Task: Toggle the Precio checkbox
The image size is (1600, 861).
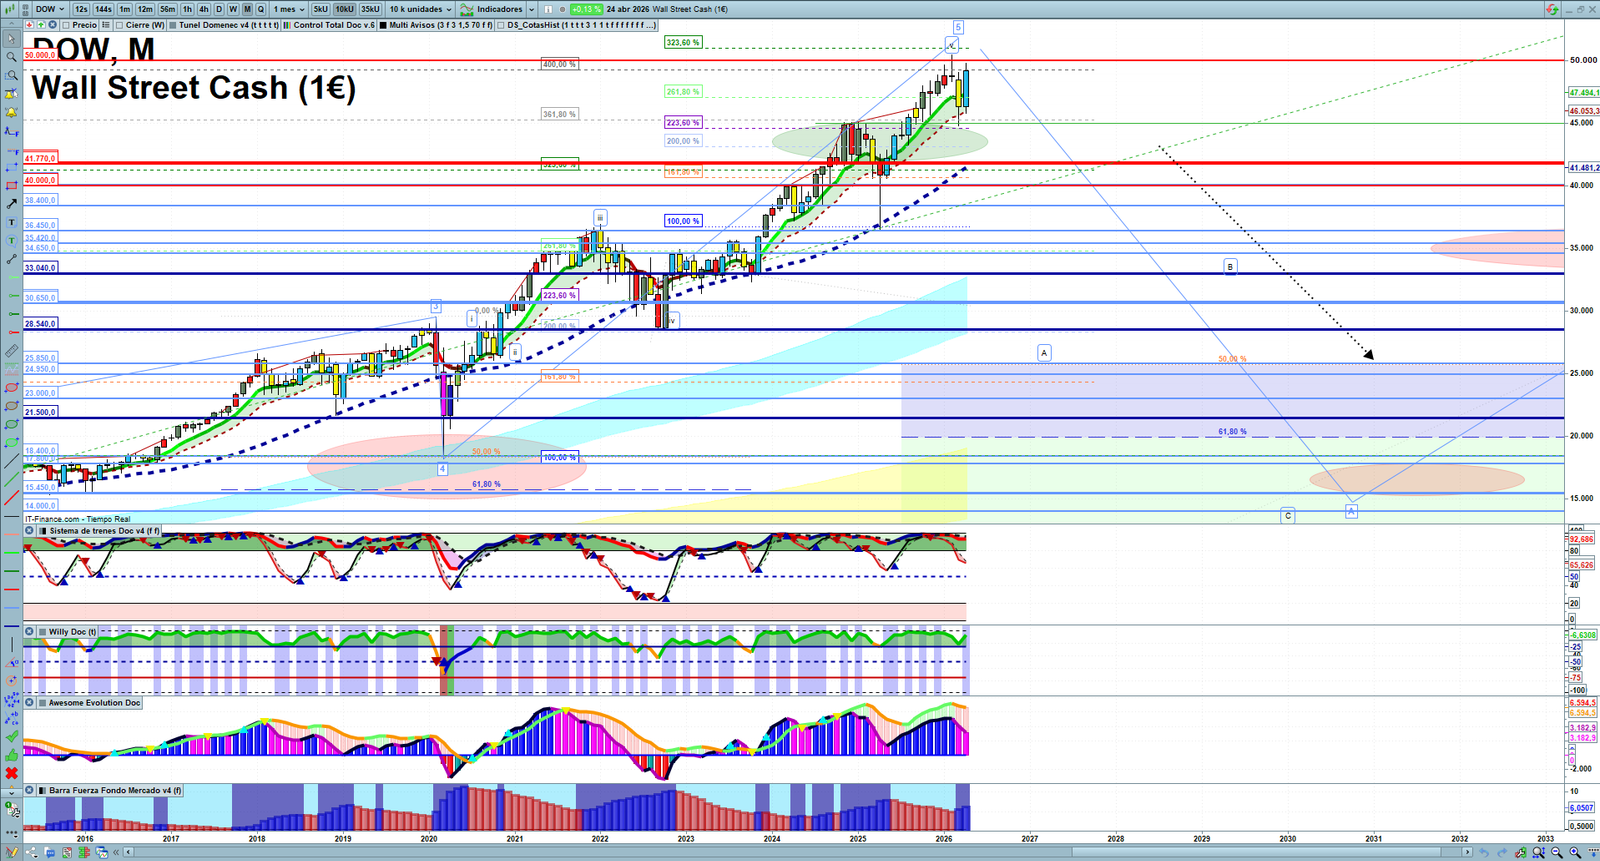Action: tap(67, 25)
